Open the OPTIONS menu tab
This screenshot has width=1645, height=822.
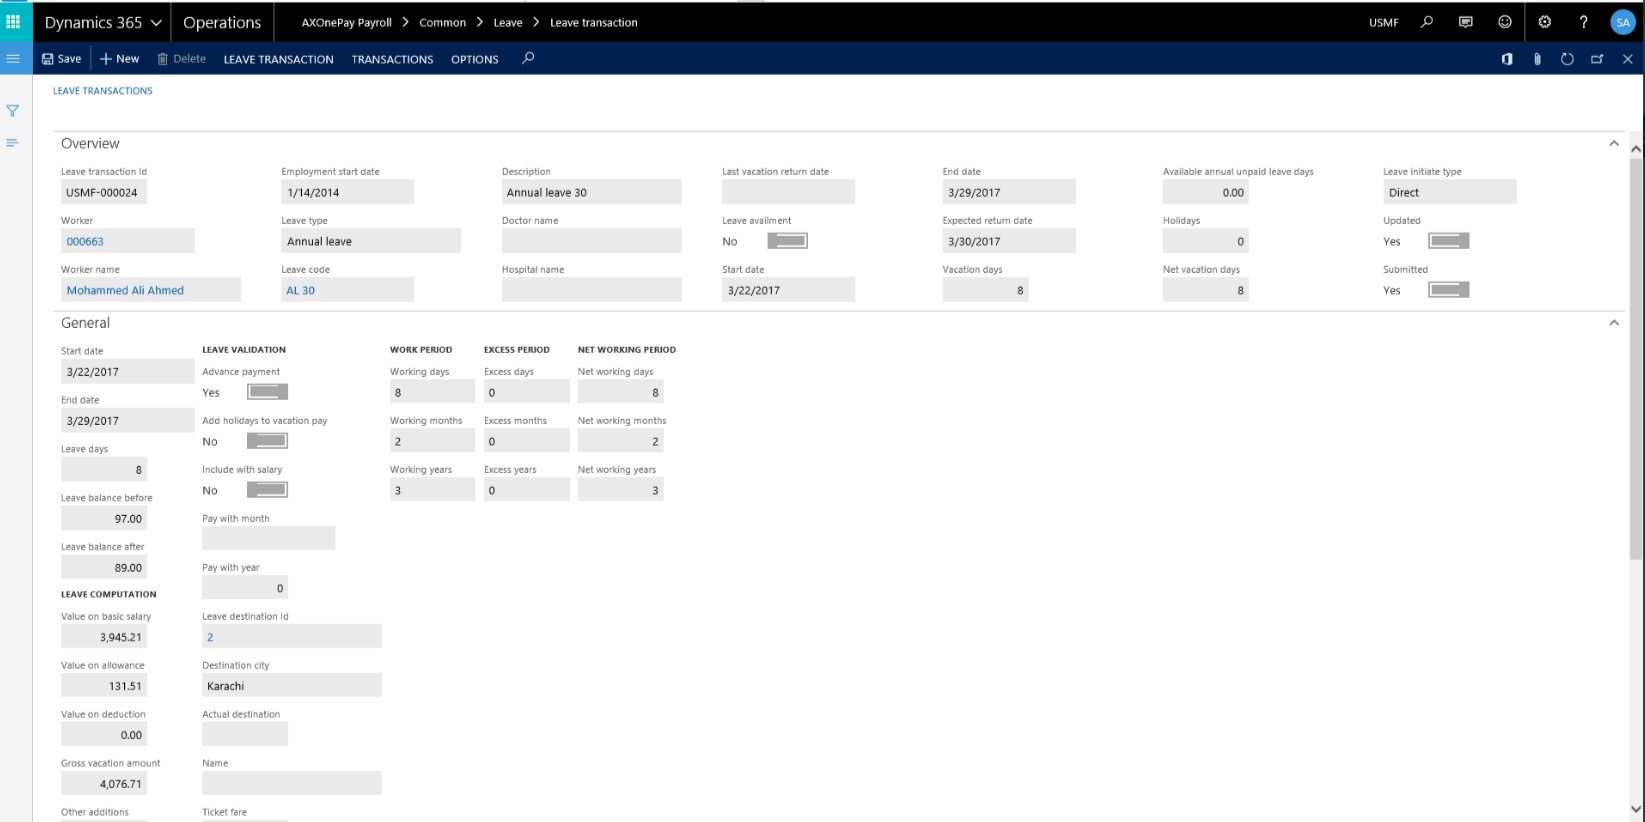coord(474,59)
